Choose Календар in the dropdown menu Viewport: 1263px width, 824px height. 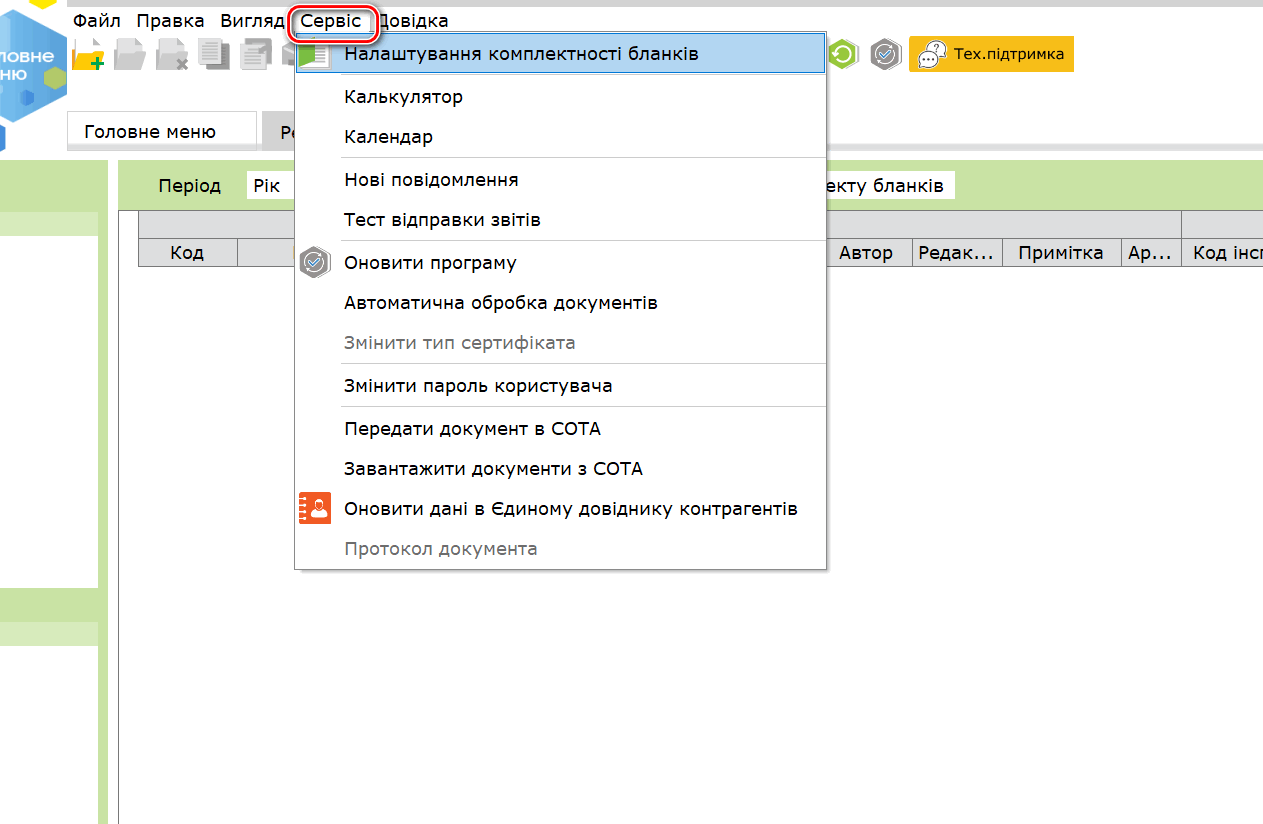point(388,137)
